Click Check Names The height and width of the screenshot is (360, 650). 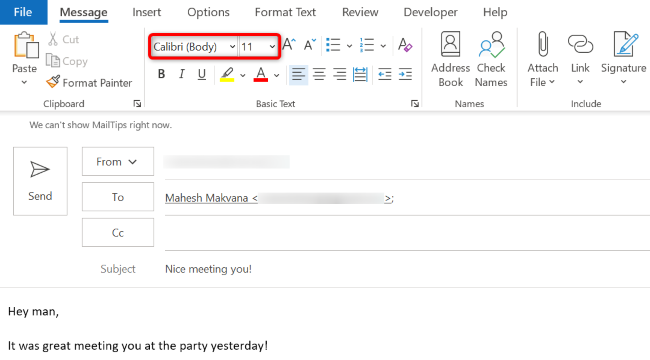tap(491, 59)
